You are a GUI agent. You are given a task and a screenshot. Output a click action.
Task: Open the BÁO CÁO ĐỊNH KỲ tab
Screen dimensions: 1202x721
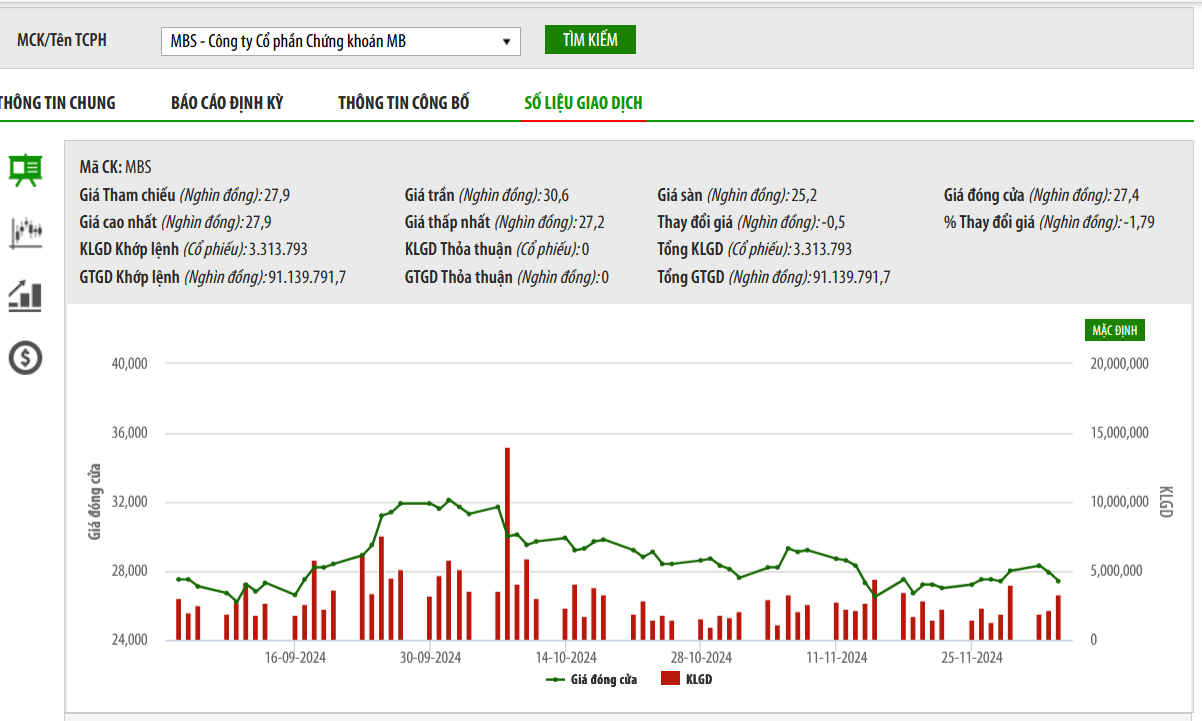click(227, 103)
